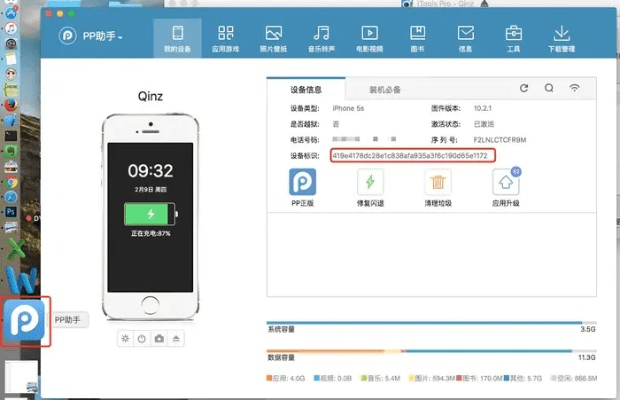Click the 其他: 5.7G storage legend
Viewport: 620px width, 400px height.
[522, 378]
